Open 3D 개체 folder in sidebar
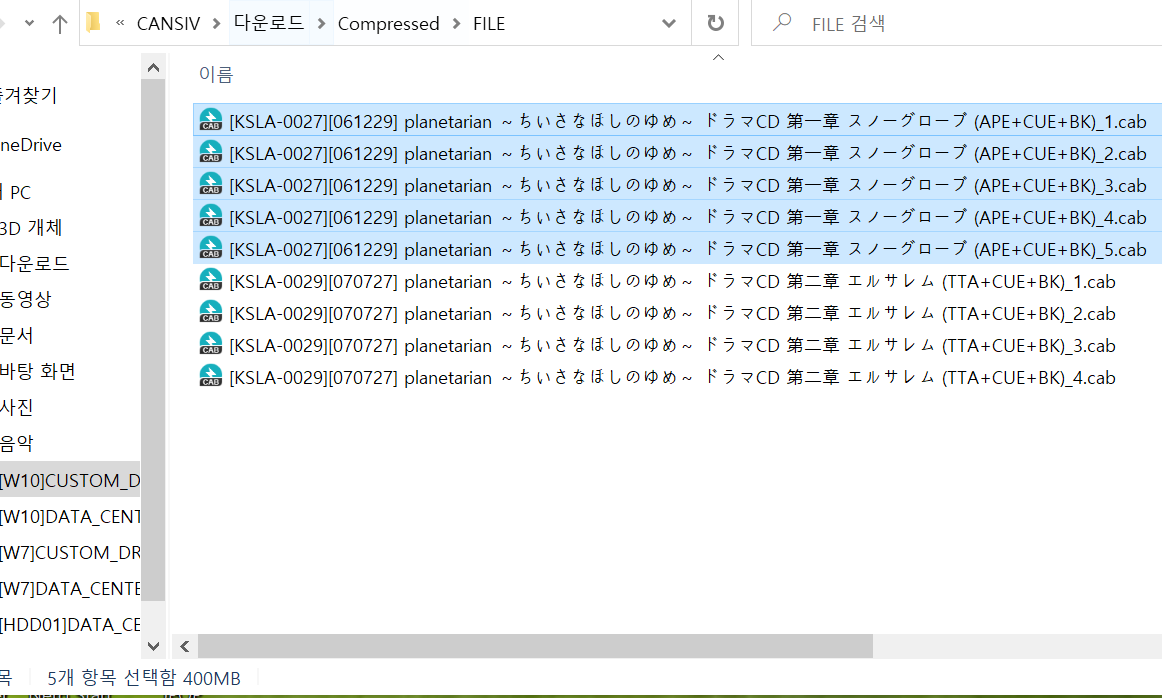 pyautogui.click(x=30, y=227)
